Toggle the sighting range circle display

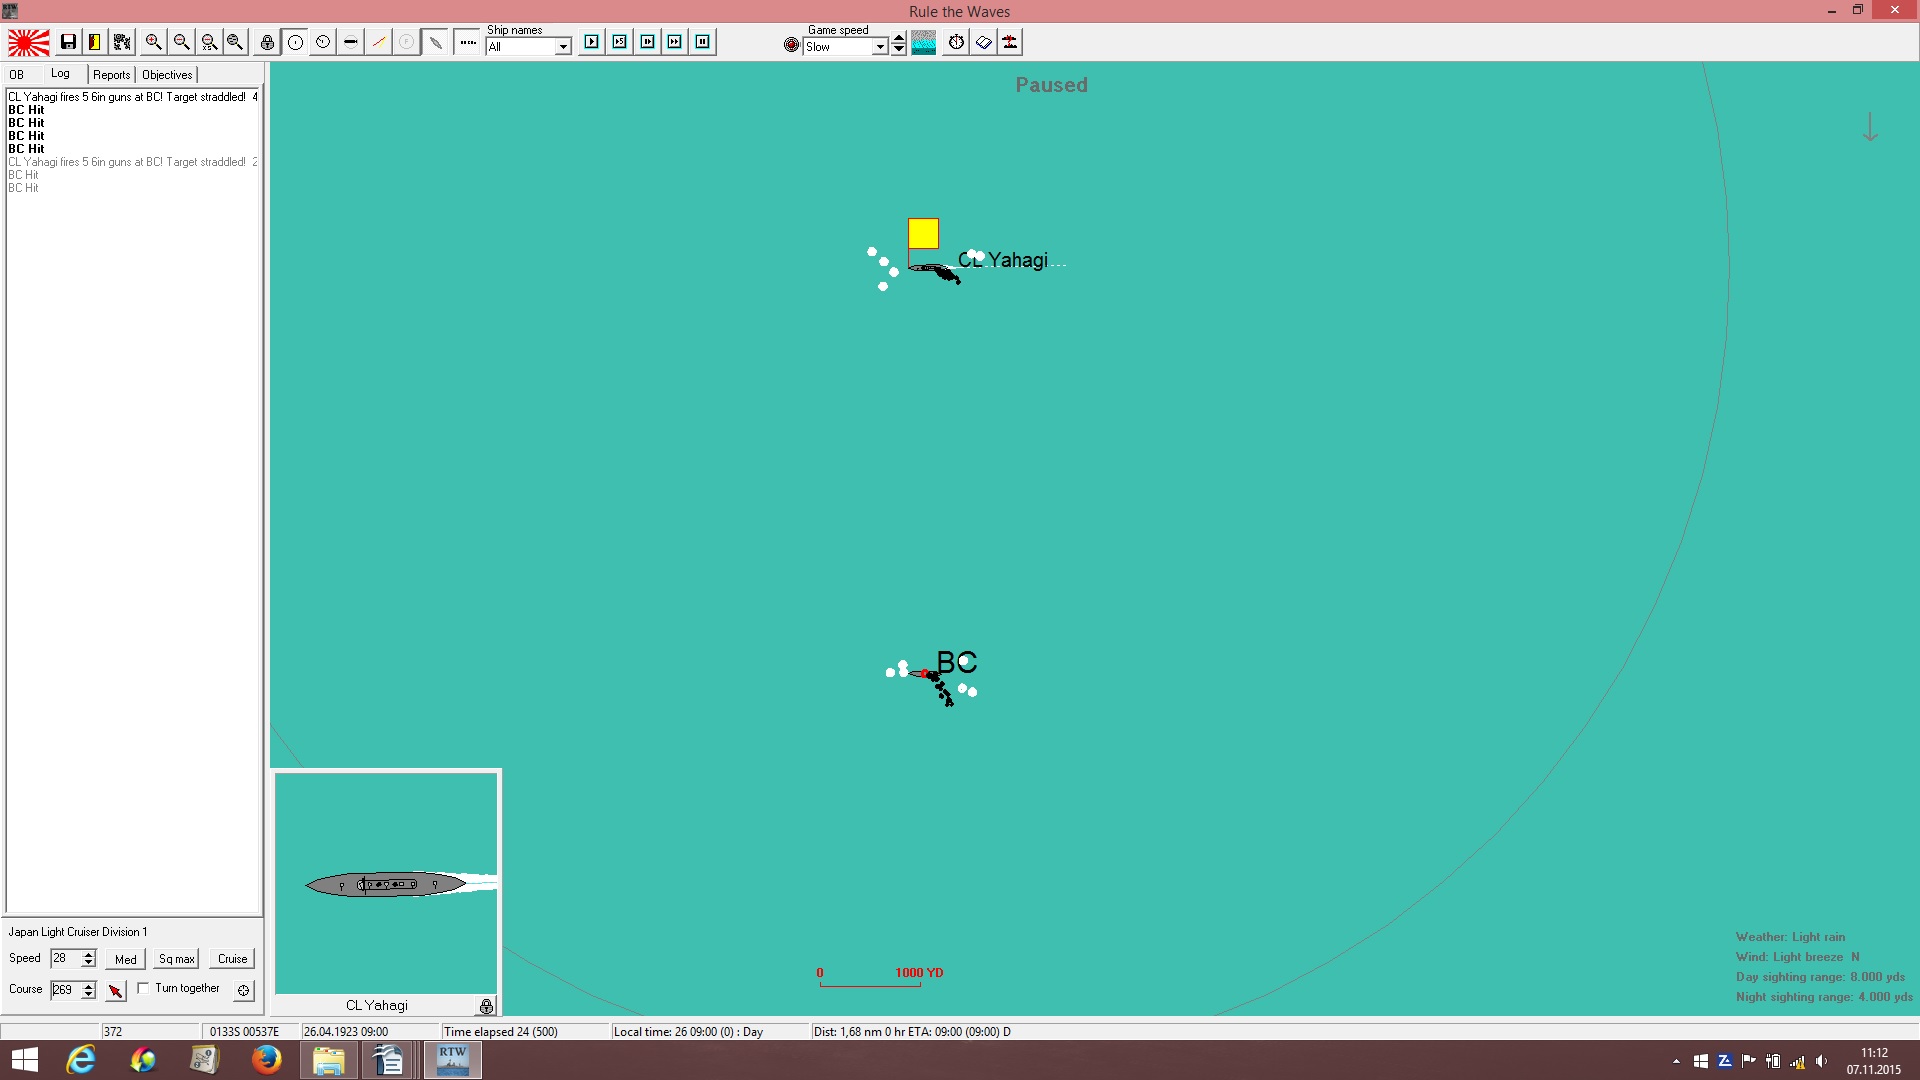click(295, 42)
